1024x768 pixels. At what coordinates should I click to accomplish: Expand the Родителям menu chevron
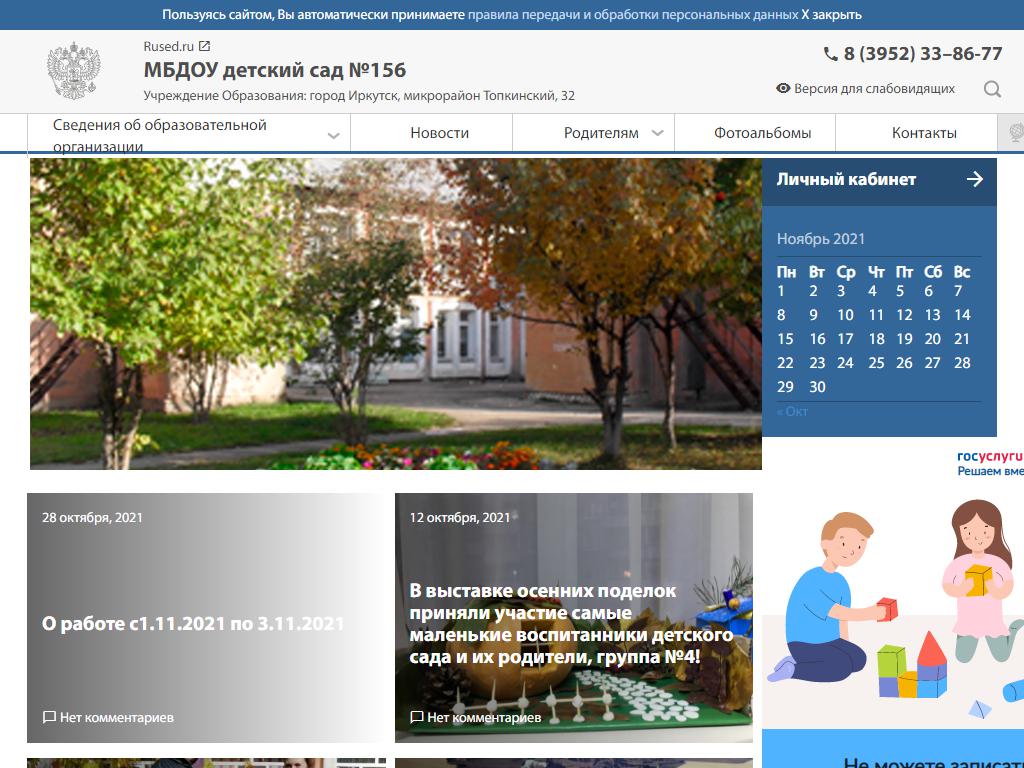click(x=657, y=133)
